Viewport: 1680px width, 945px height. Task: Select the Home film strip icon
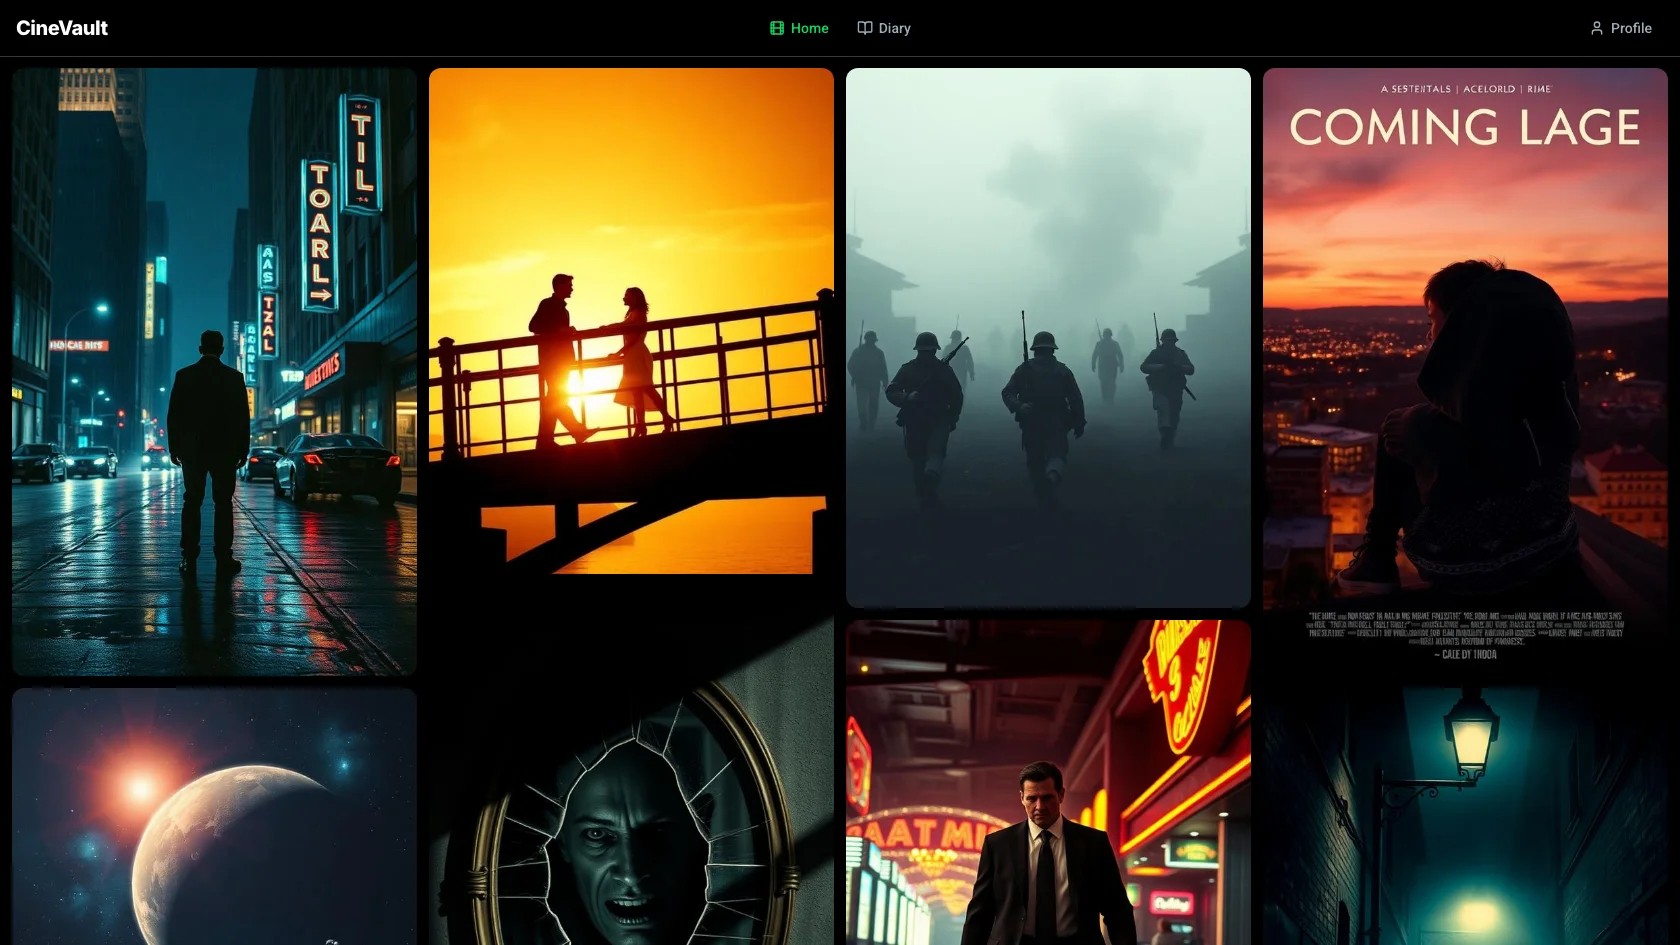(x=776, y=28)
